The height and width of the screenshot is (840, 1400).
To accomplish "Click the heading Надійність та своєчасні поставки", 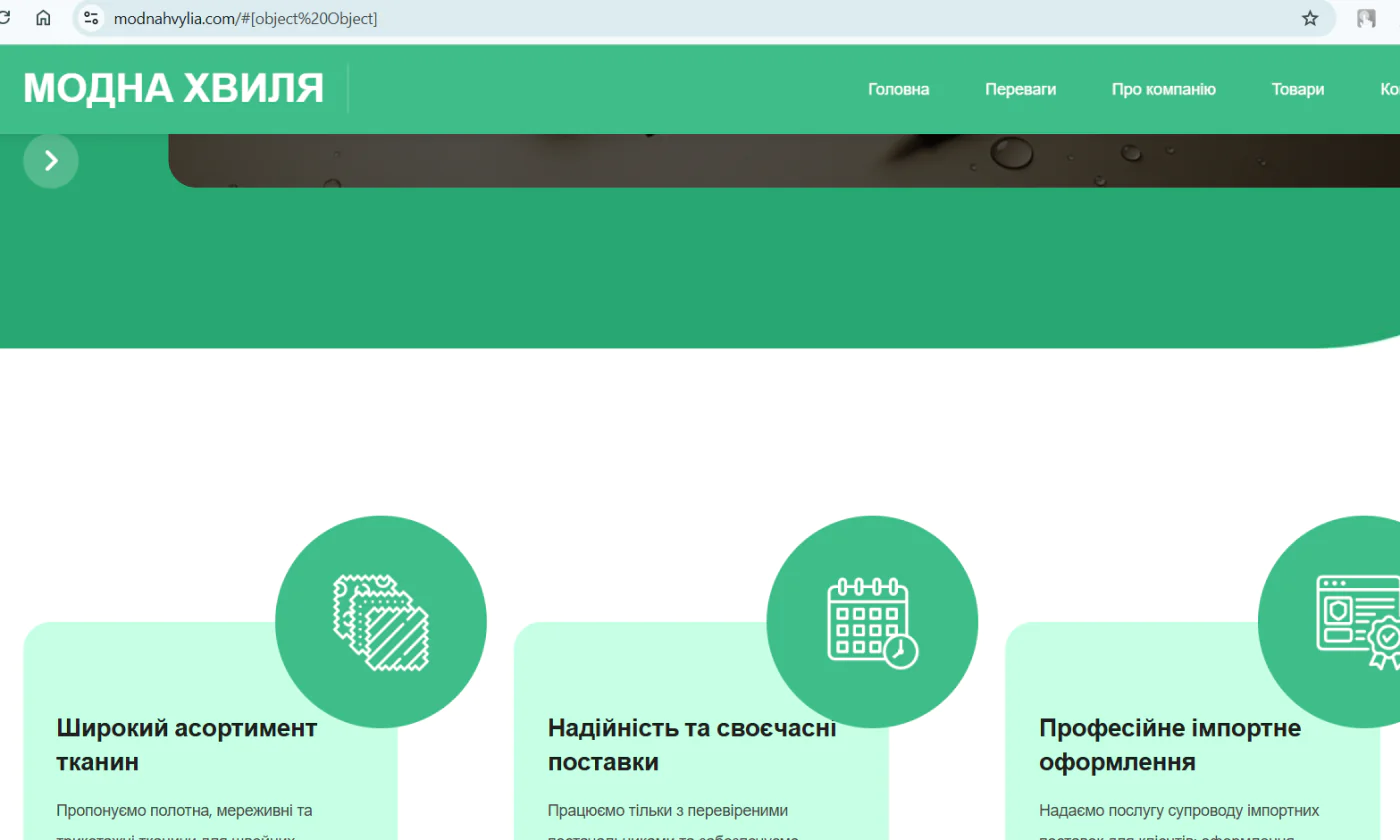I will [692, 745].
